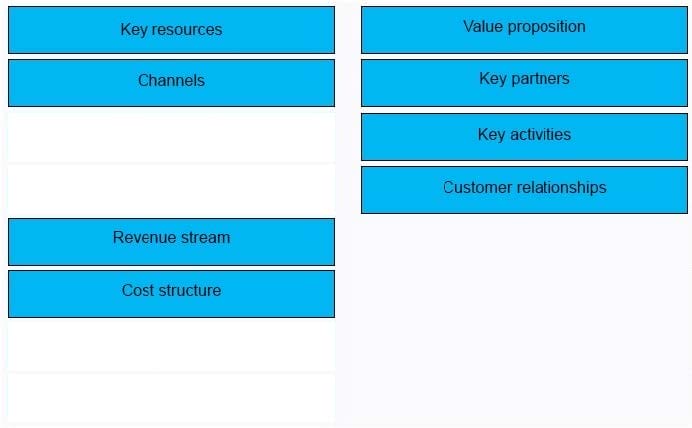The width and height of the screenshot is (692, 428).
Task: Click the Key activities box
Action: pyautogui.click(x=524, y=137)
